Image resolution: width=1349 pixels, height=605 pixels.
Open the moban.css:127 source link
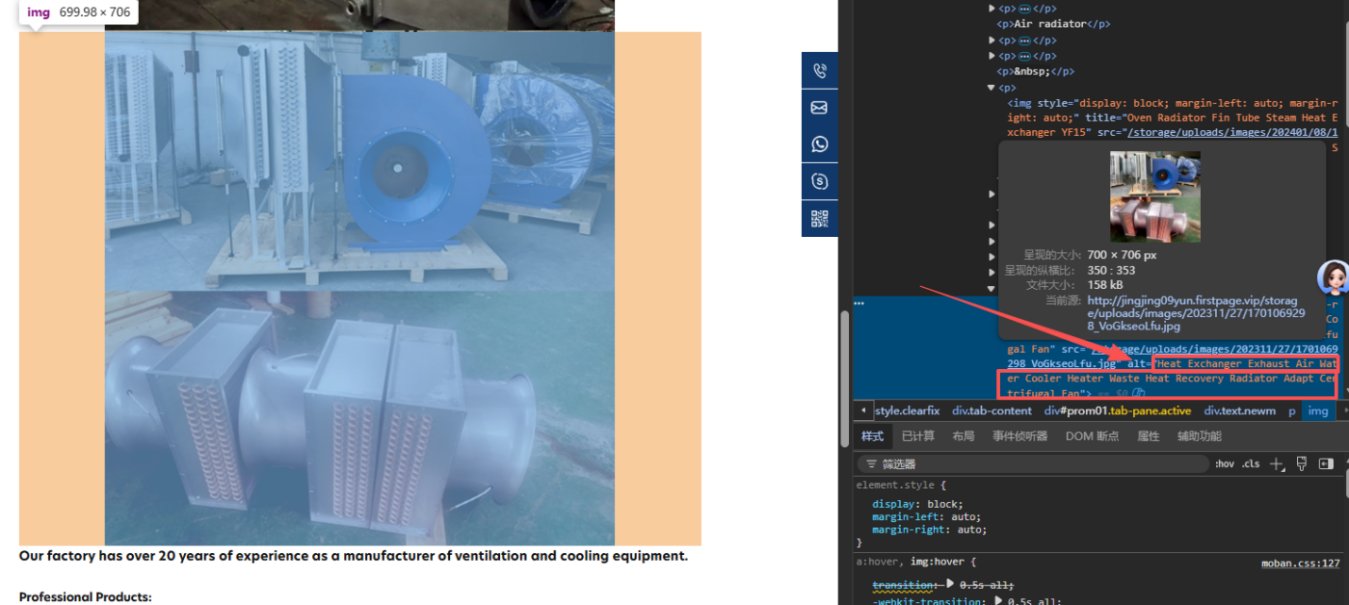click(x=1300, y=563)
